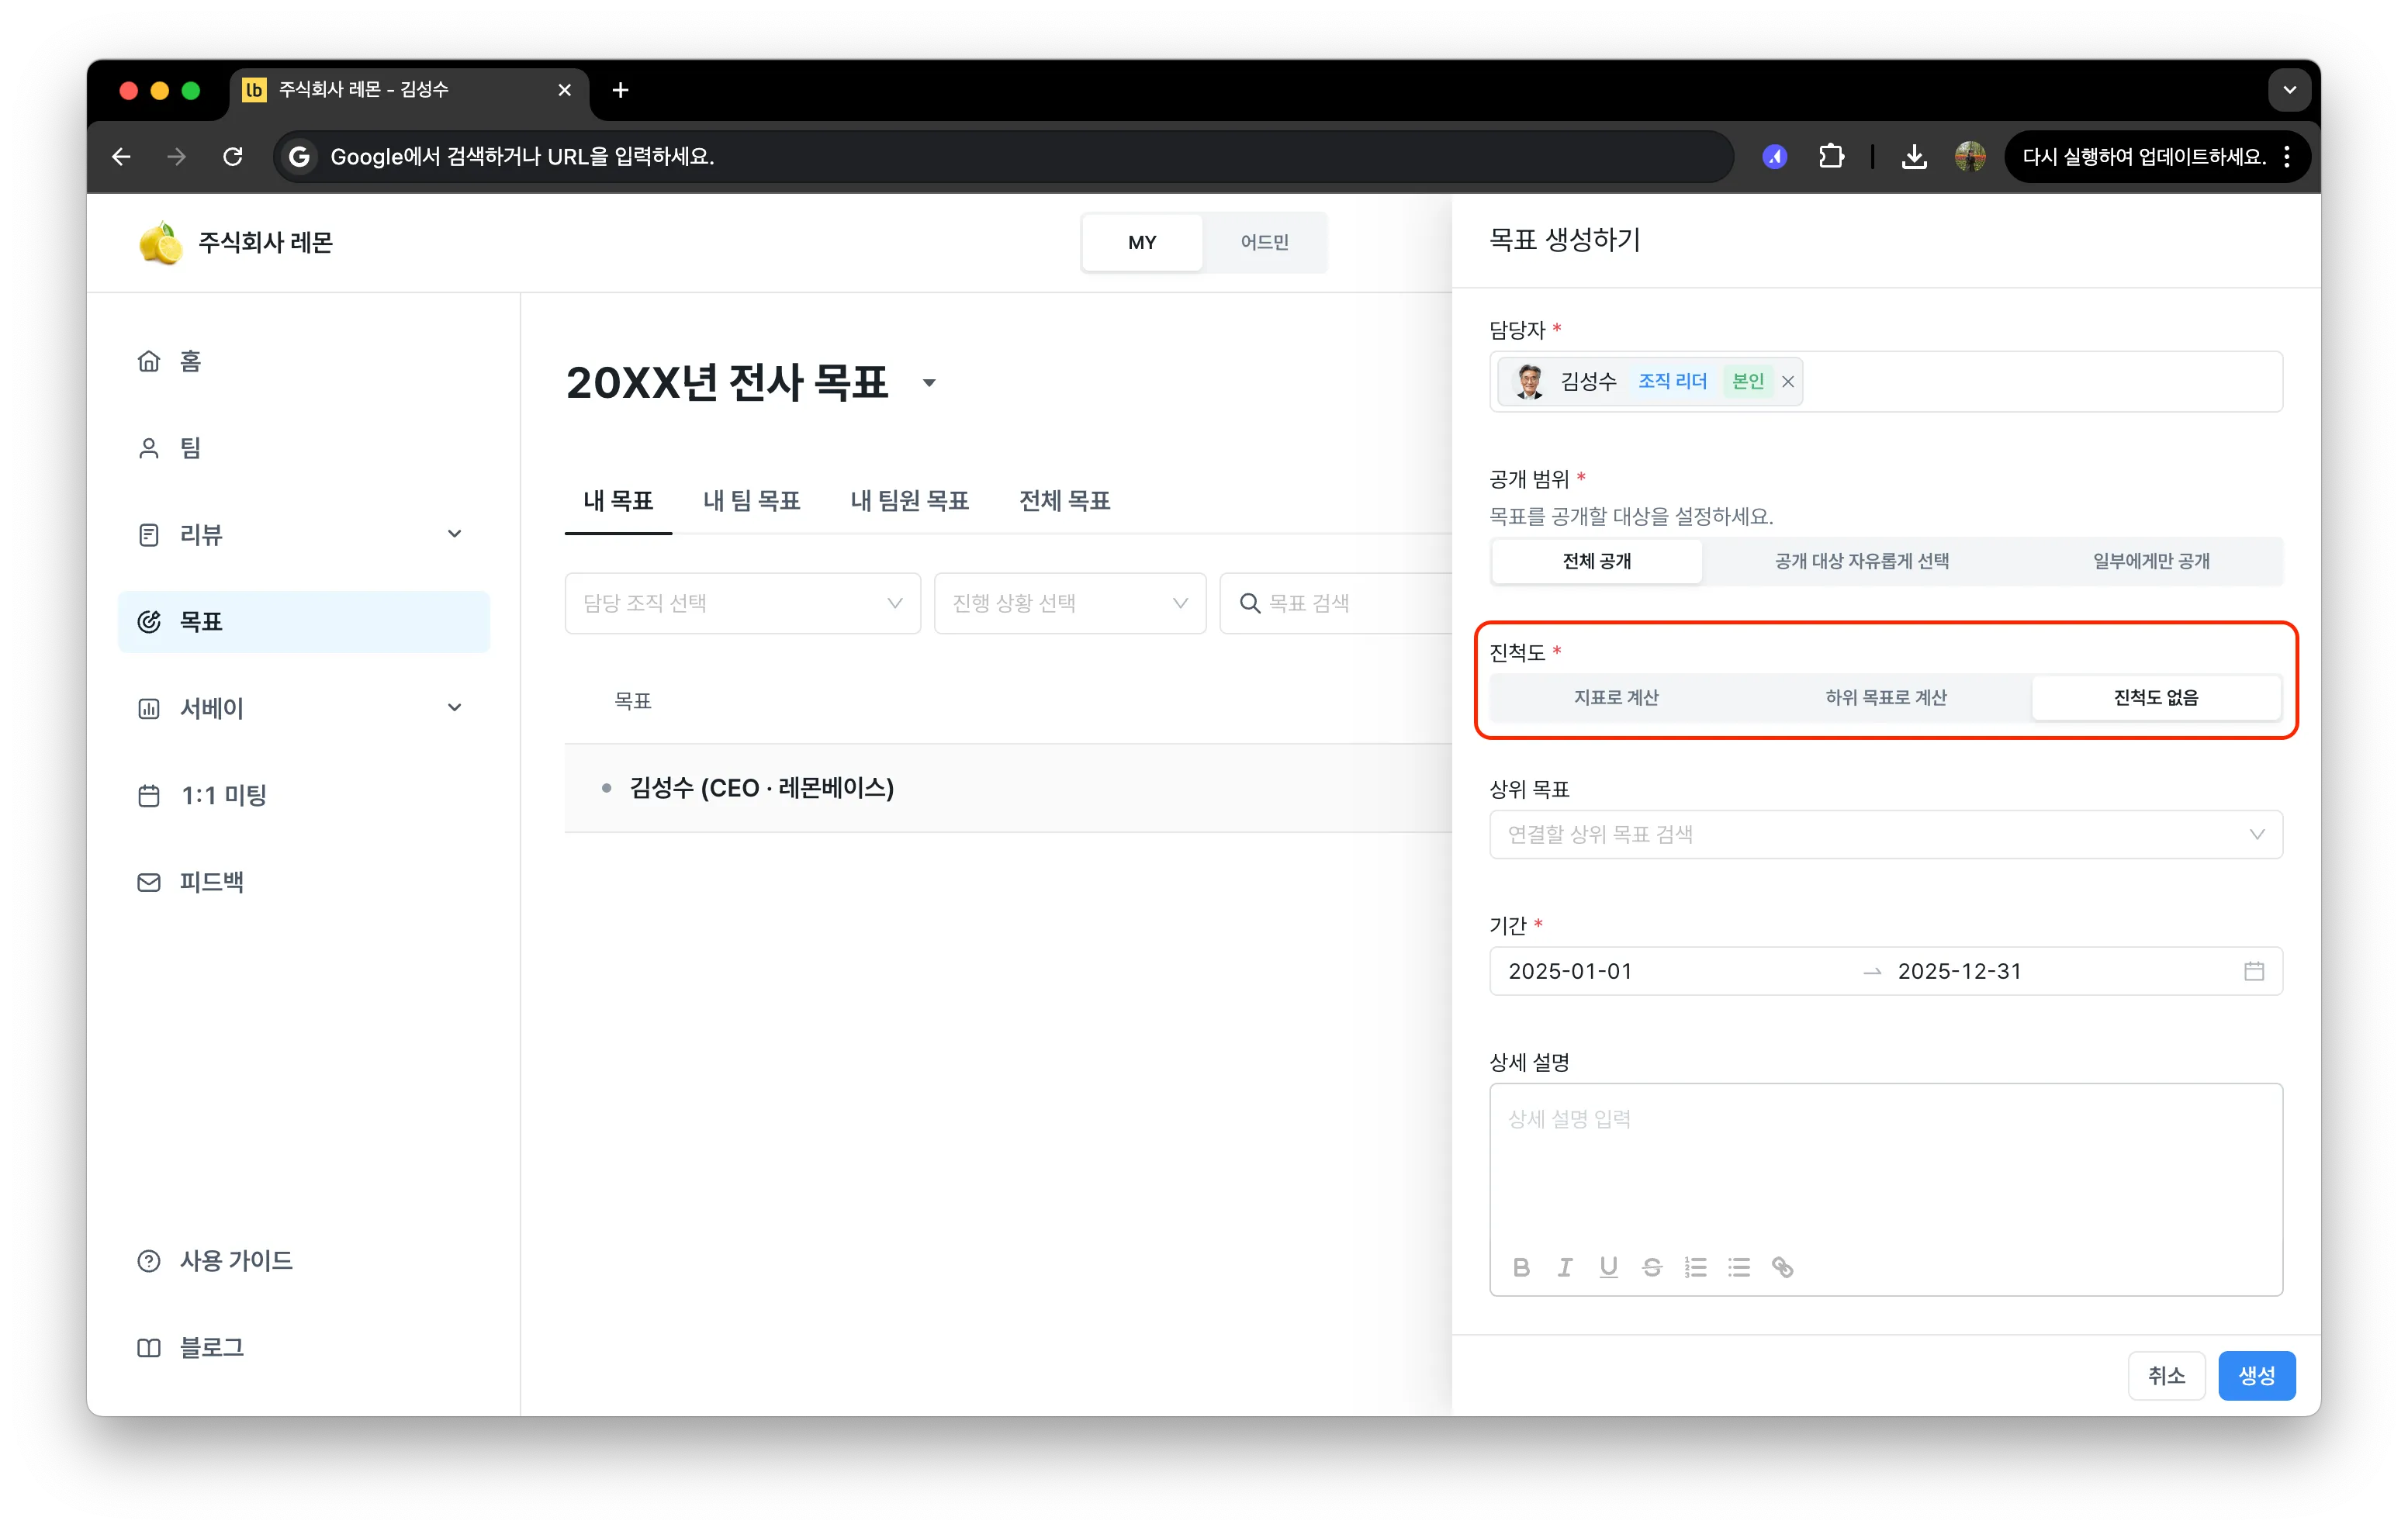Go back in browser history
Image resolution: width=2408 pixels, height=1531 pixels.
[x=121, y=156]
